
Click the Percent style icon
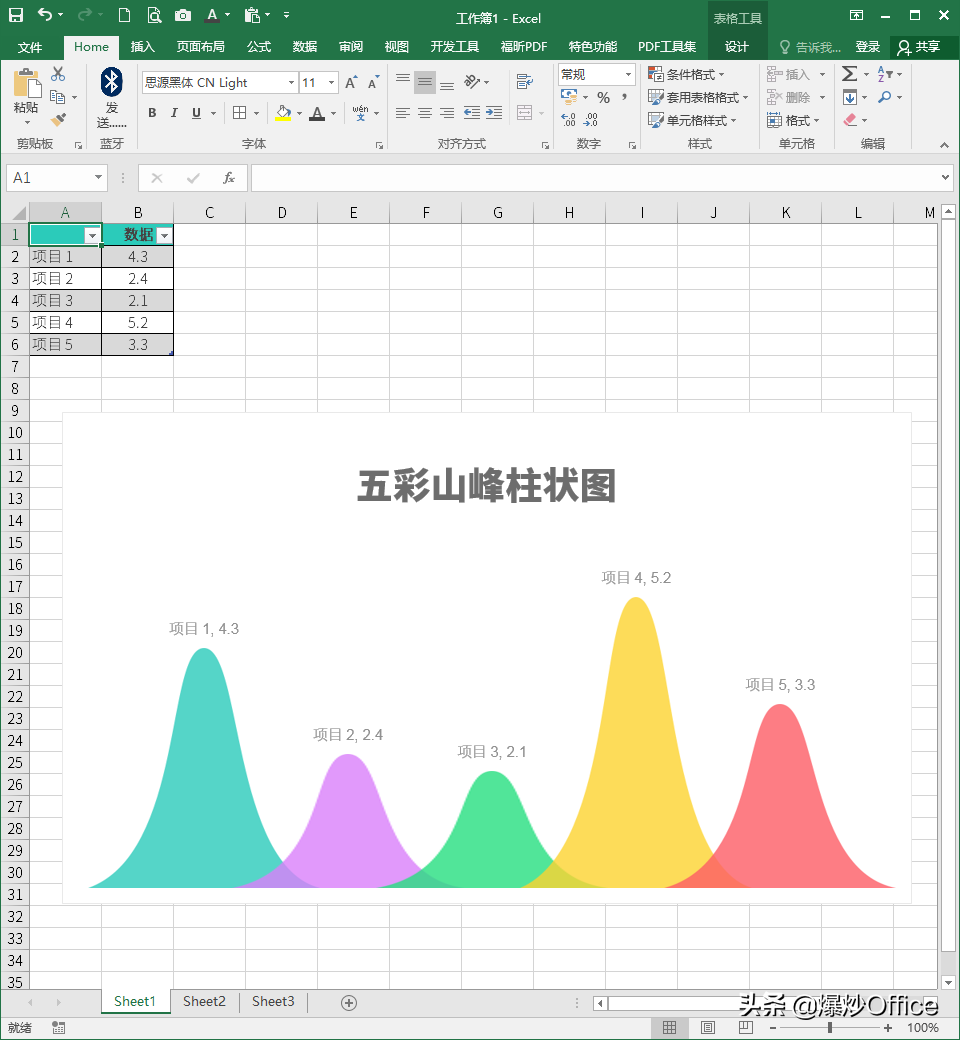(603, 98)
